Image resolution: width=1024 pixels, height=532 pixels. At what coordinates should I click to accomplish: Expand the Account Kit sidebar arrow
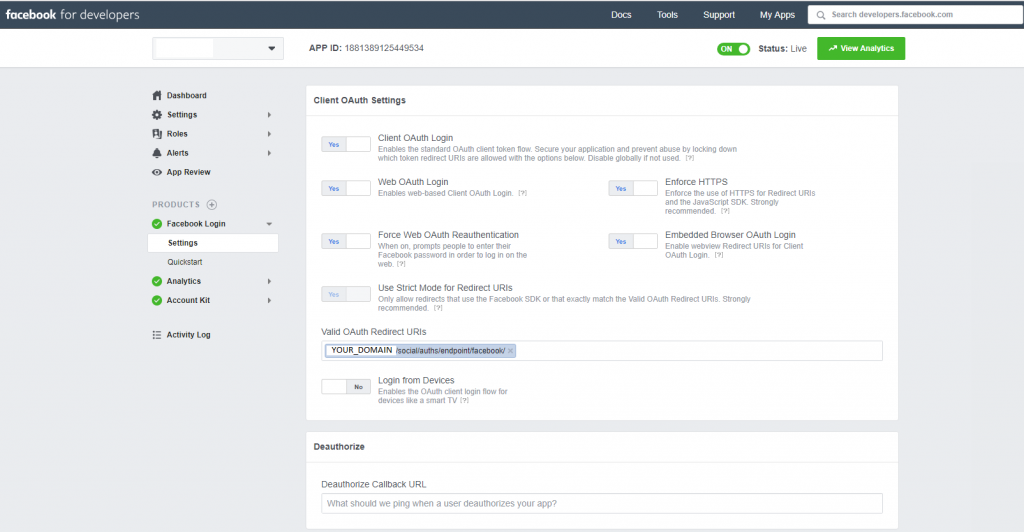pos(269,300)
